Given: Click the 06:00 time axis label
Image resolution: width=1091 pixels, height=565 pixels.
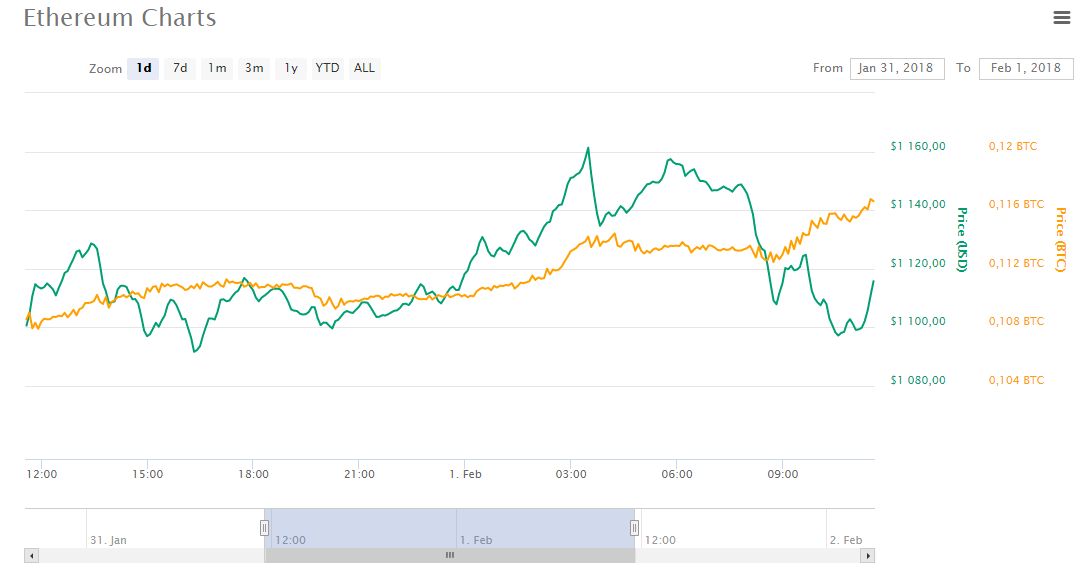Looking at the screenshot, I should tap(677, 474).
